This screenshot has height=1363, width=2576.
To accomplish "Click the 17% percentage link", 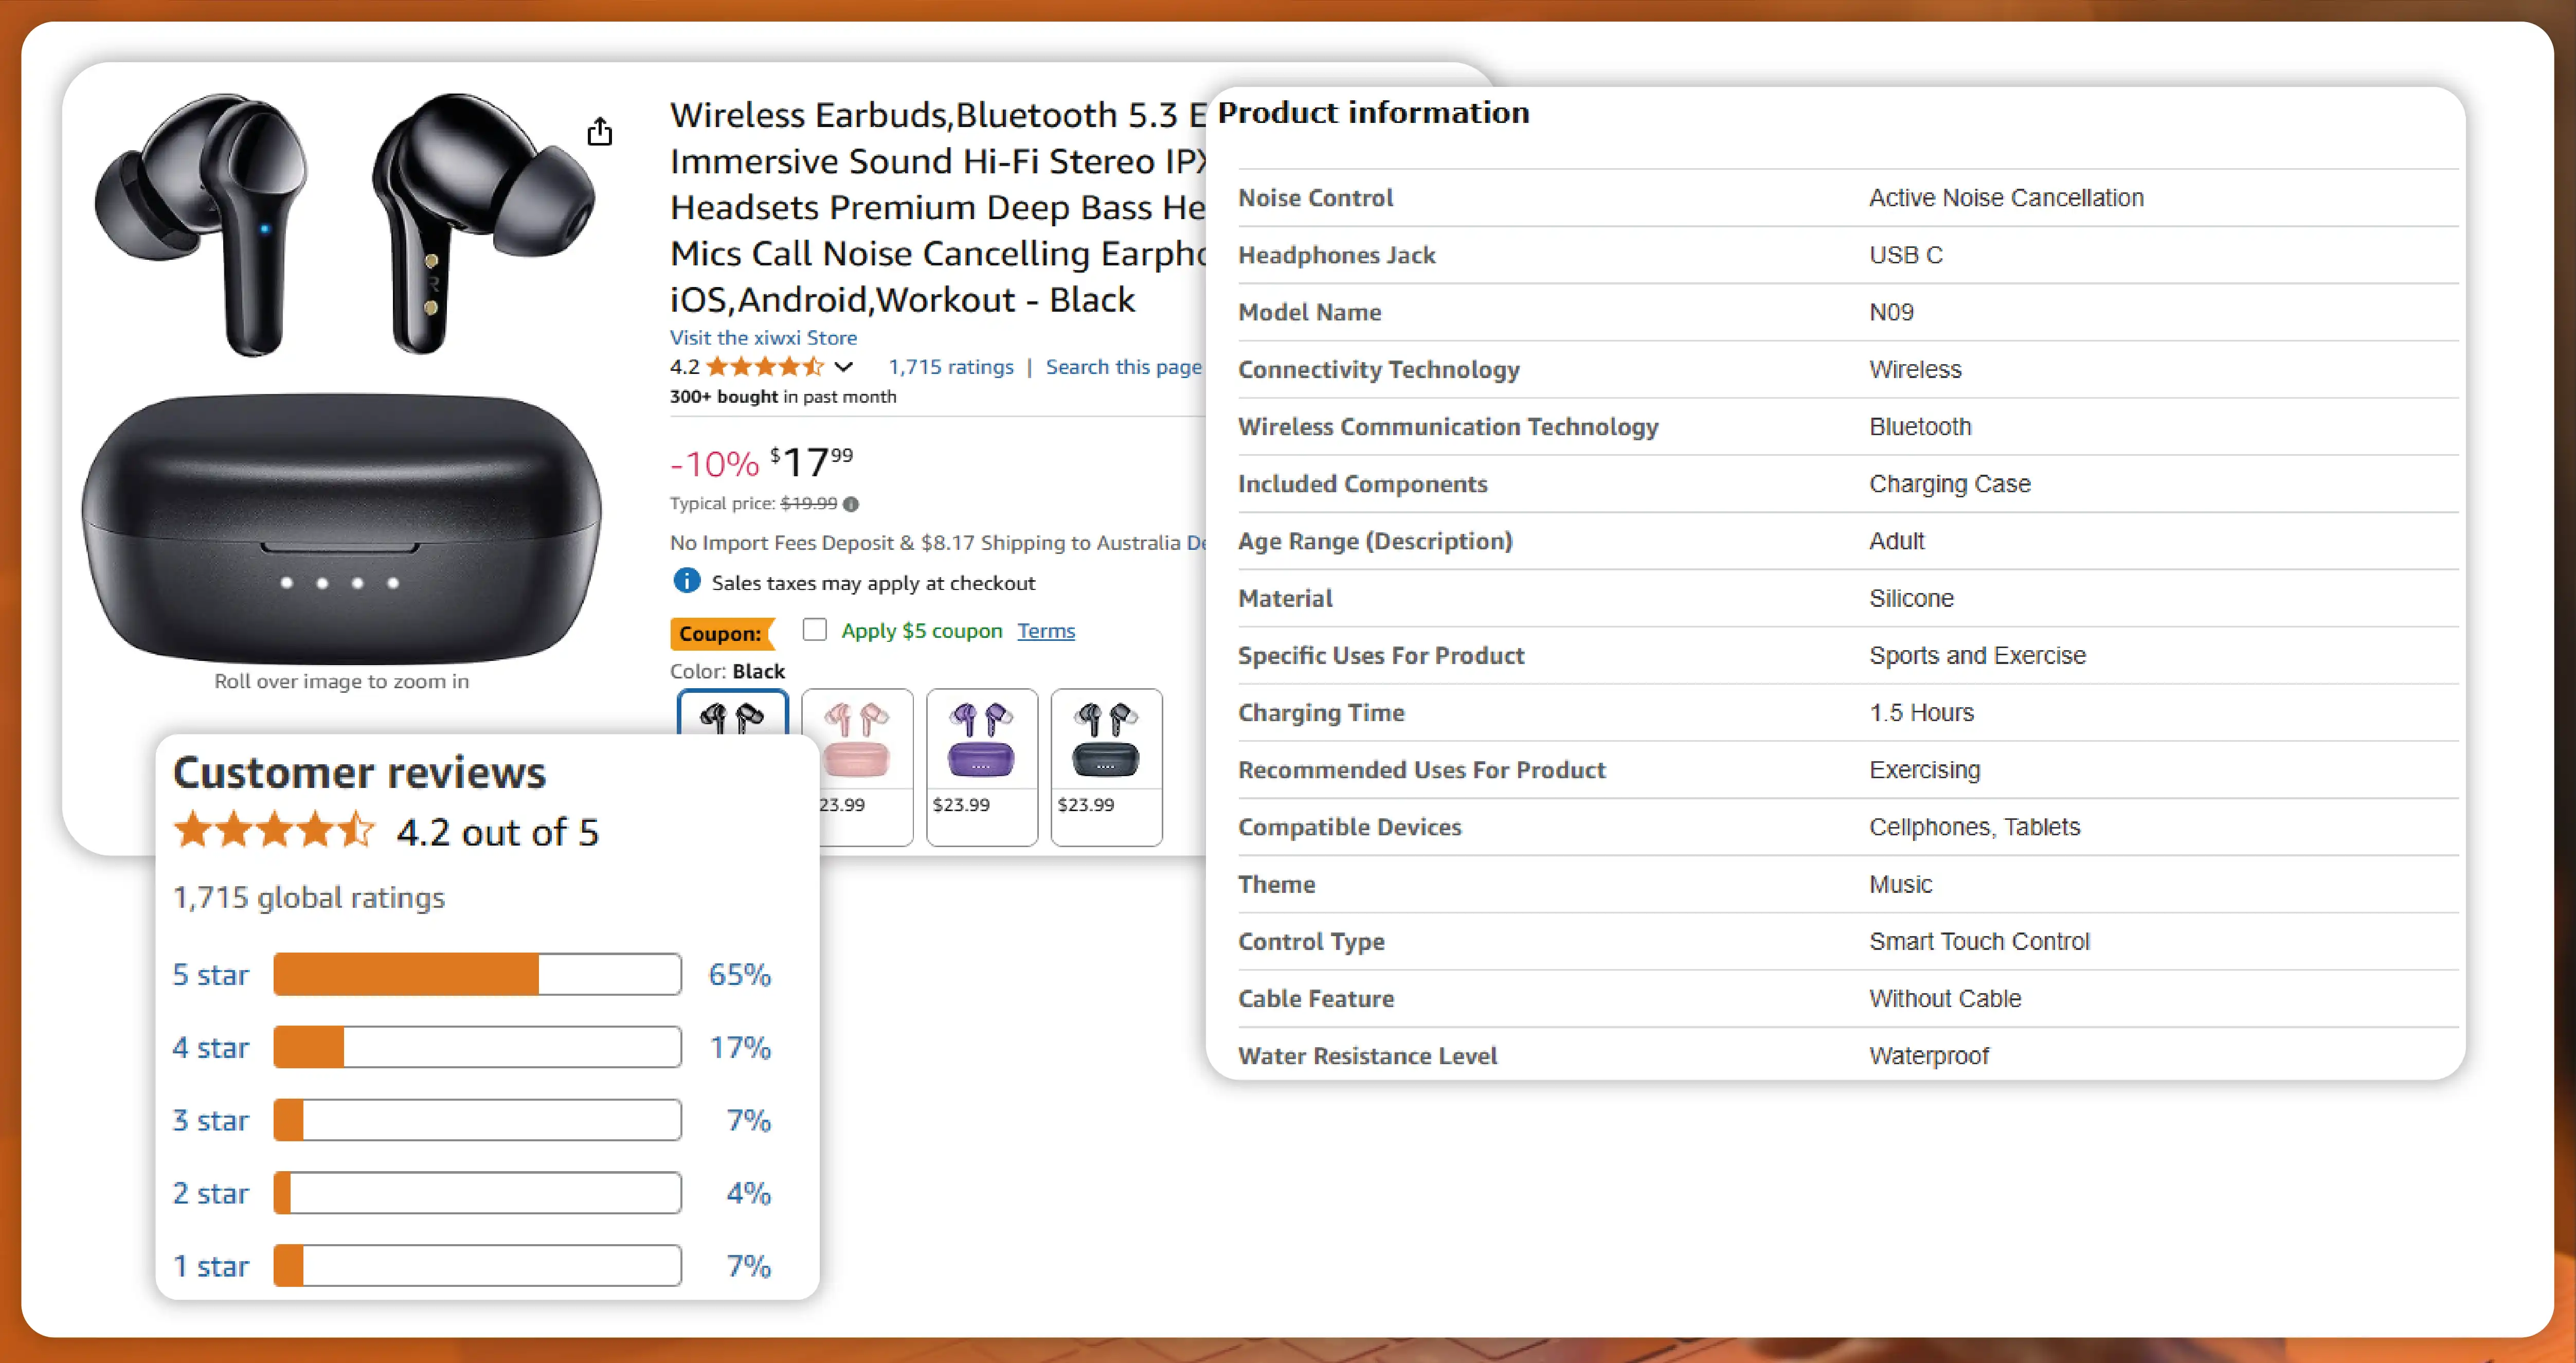I will [740, 1048].
